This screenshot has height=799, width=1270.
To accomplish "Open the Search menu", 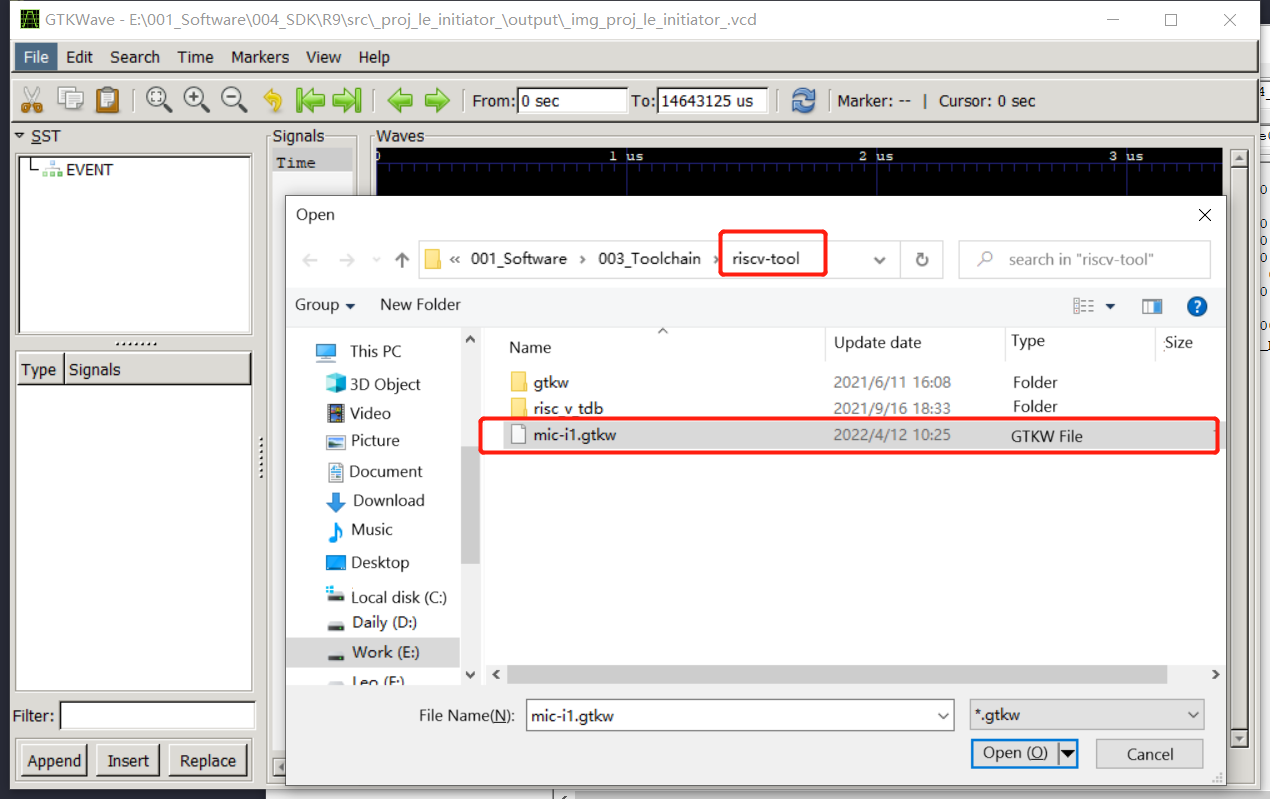I will 134,57.
